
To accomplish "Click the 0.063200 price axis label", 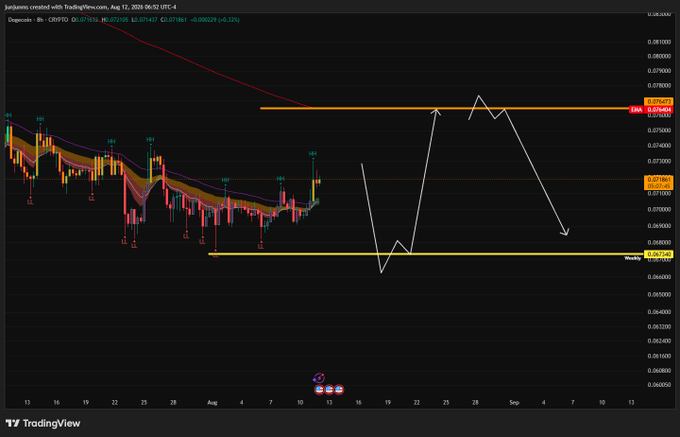I will click(x=659, y=326).
